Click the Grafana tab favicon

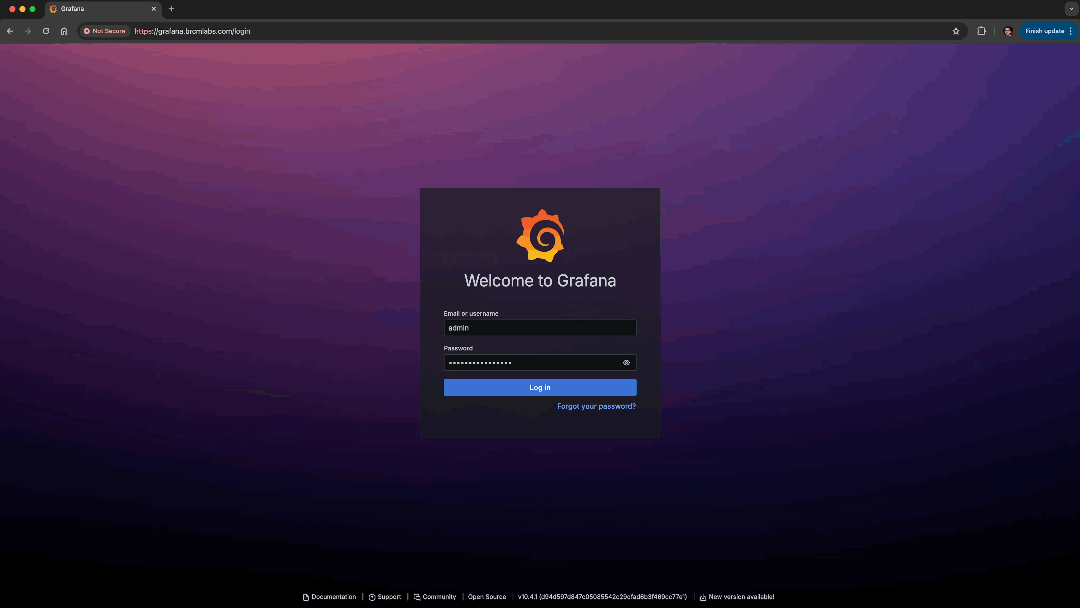pos(54,9)
